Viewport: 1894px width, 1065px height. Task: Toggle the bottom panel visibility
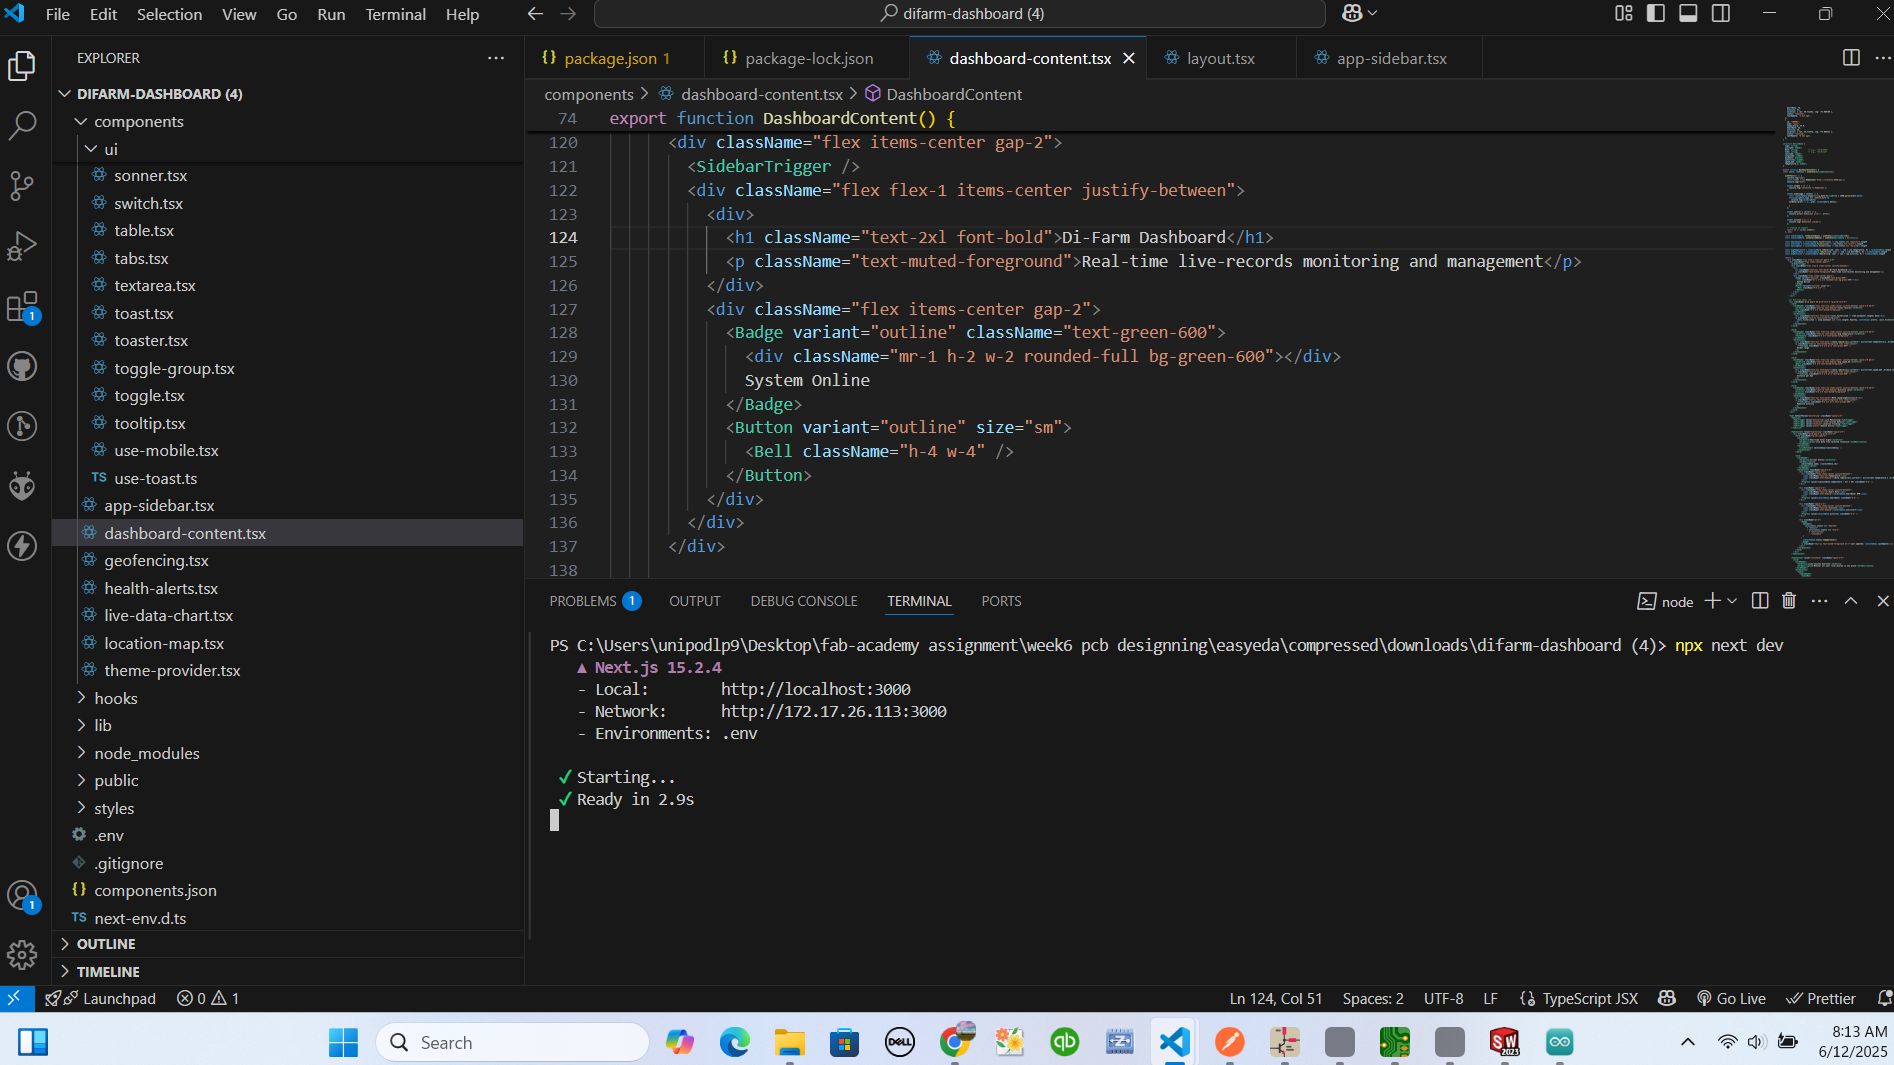click(x=1688, y=13)
